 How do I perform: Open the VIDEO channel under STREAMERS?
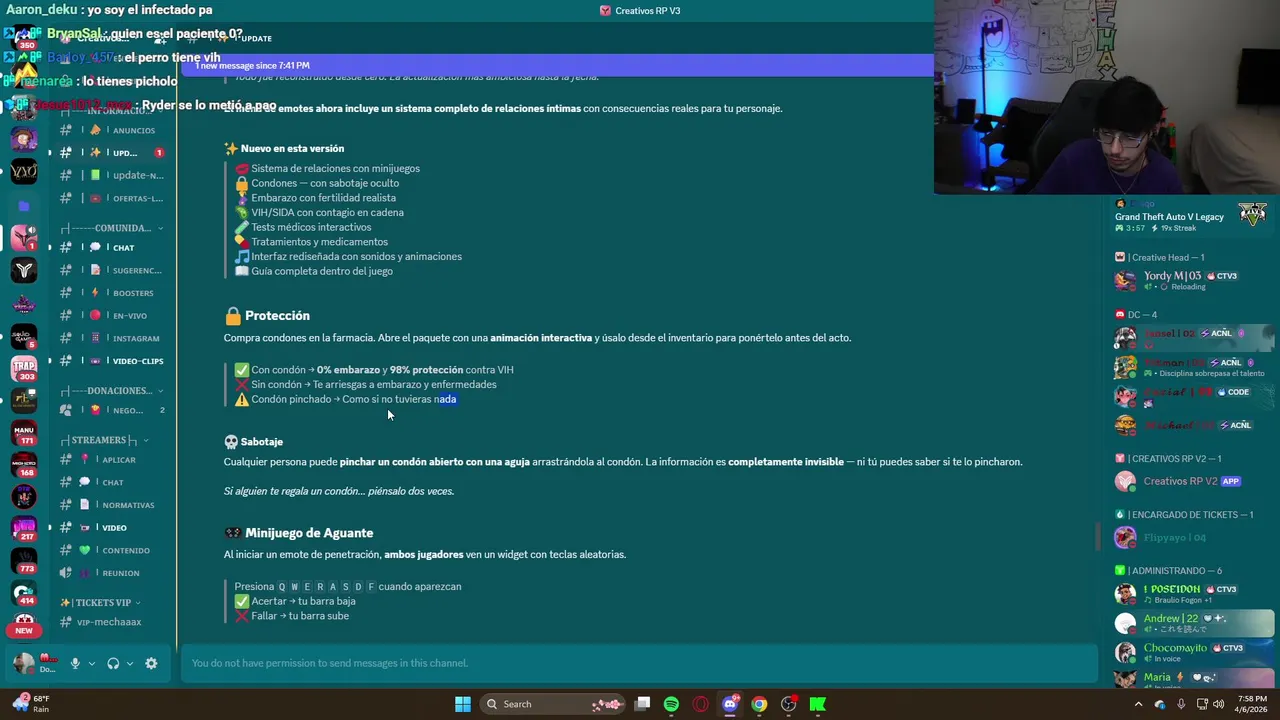click(x=112, y=528)
